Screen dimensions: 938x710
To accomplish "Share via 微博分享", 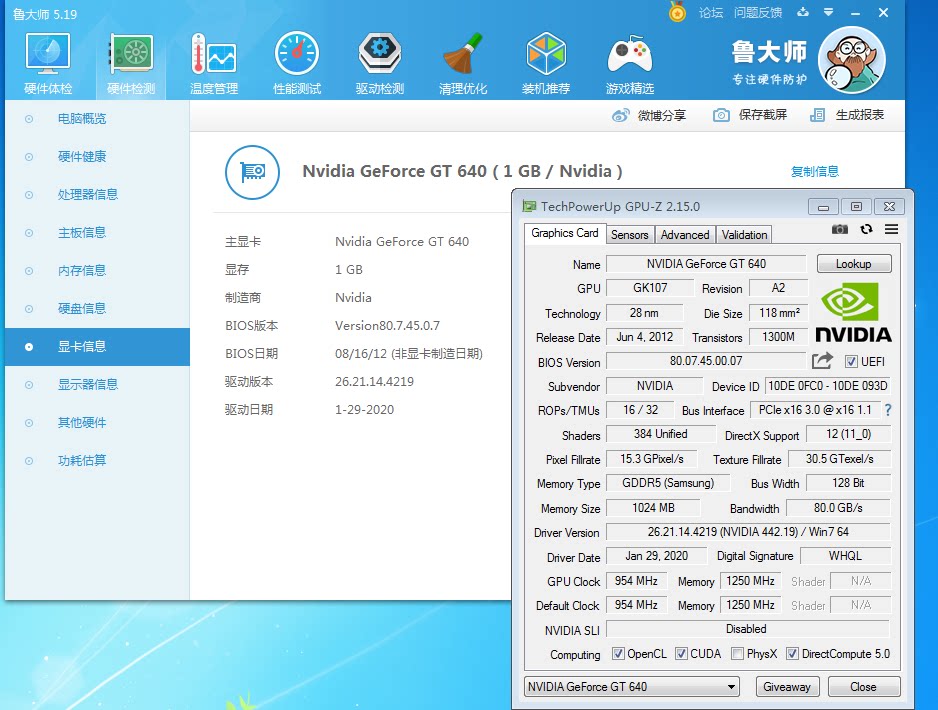I will (649, 115).
